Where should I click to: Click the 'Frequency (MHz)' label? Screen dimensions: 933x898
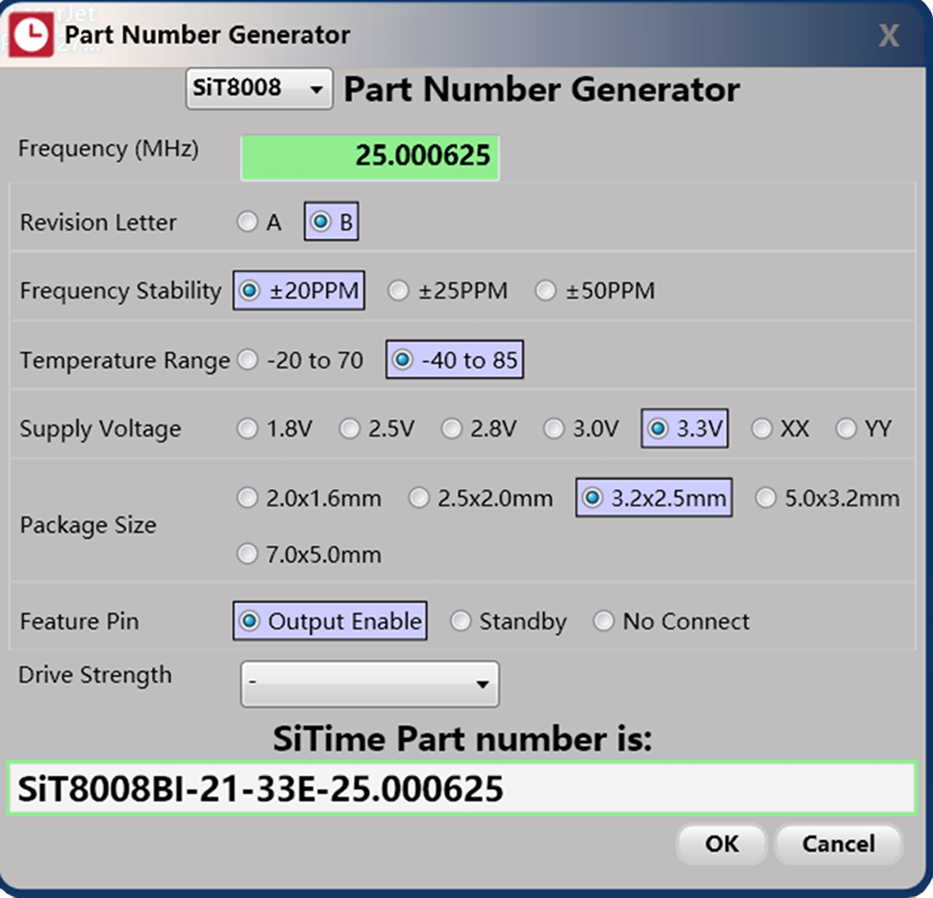(108, 149)
